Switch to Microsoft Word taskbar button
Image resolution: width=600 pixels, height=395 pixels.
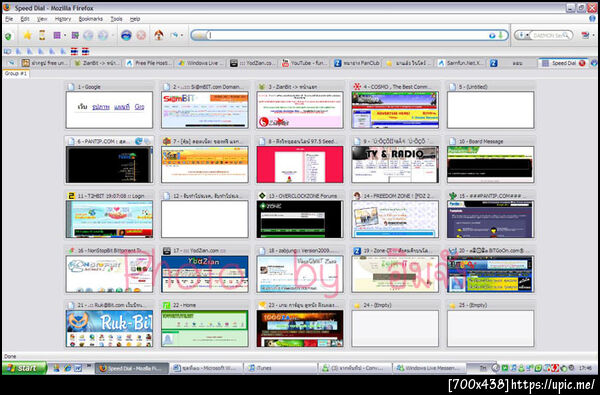[x=206, y=368]
